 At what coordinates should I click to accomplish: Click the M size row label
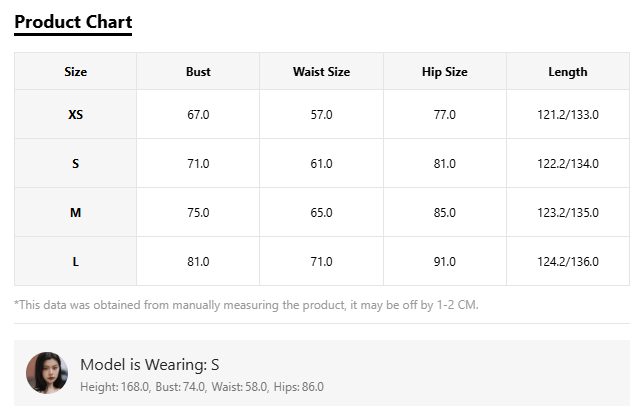(x=76, y=213)
